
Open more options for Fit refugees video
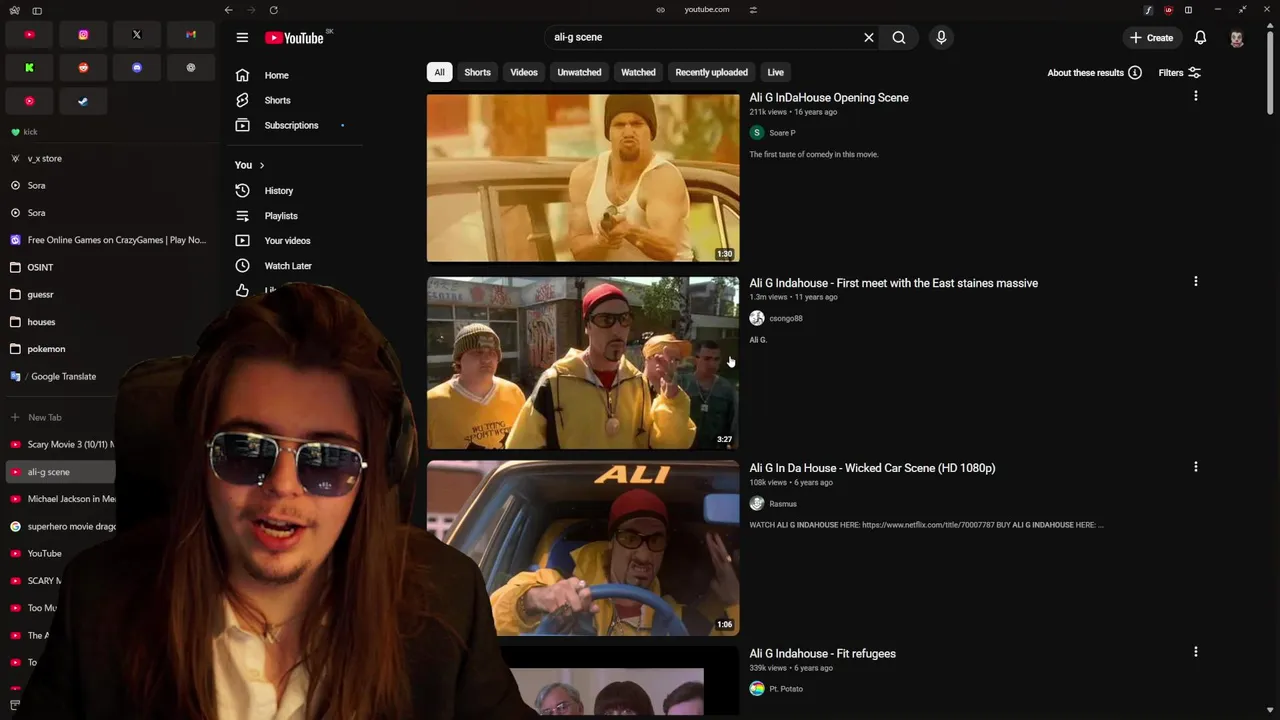(1195, 651)
